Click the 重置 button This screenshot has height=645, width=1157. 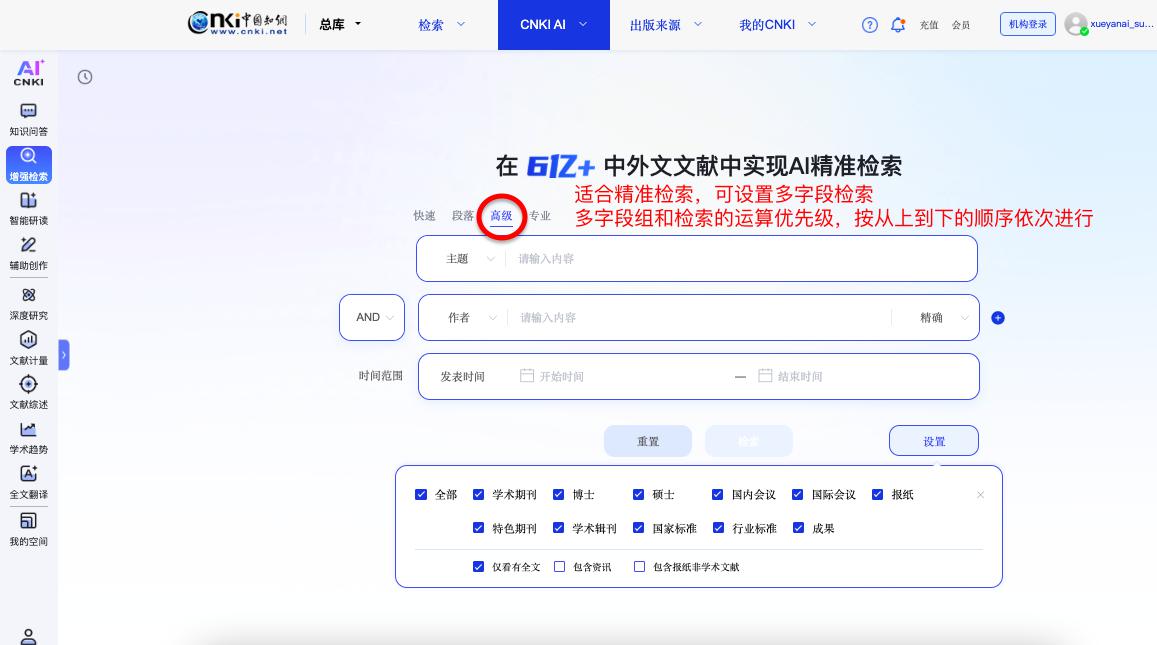(x=647, y=441)
